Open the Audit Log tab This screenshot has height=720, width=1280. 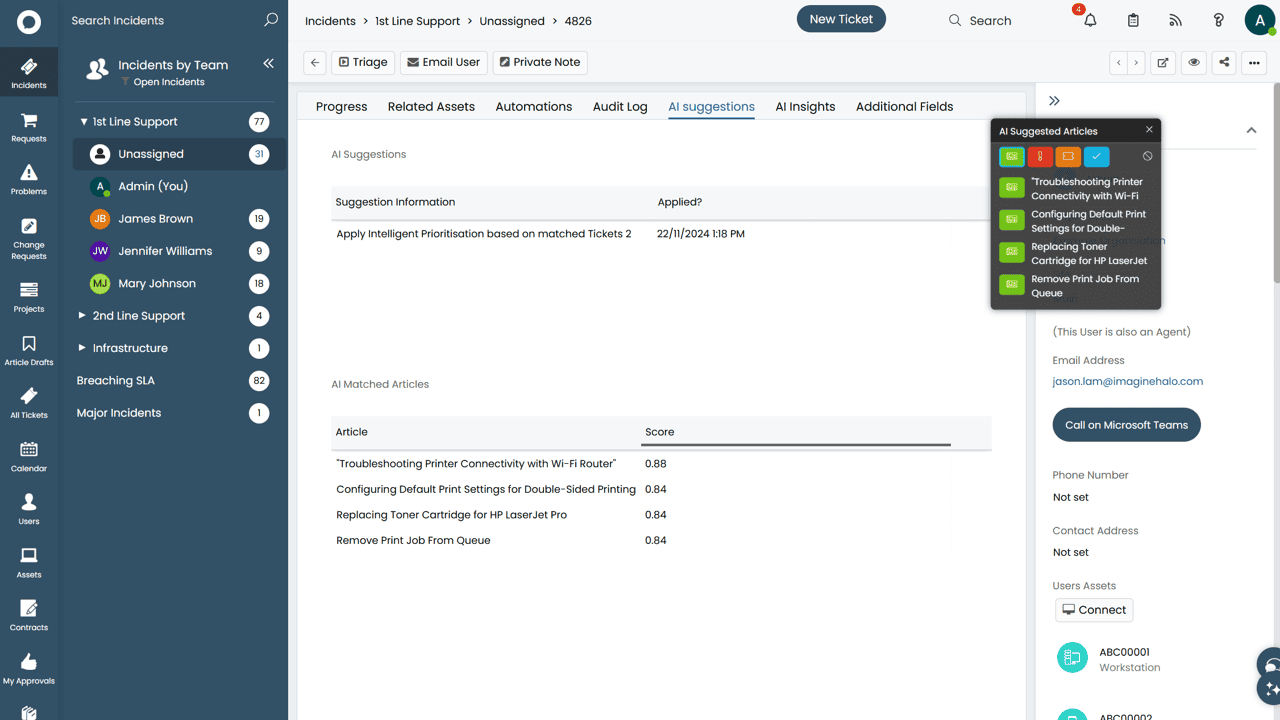point(620,106)
